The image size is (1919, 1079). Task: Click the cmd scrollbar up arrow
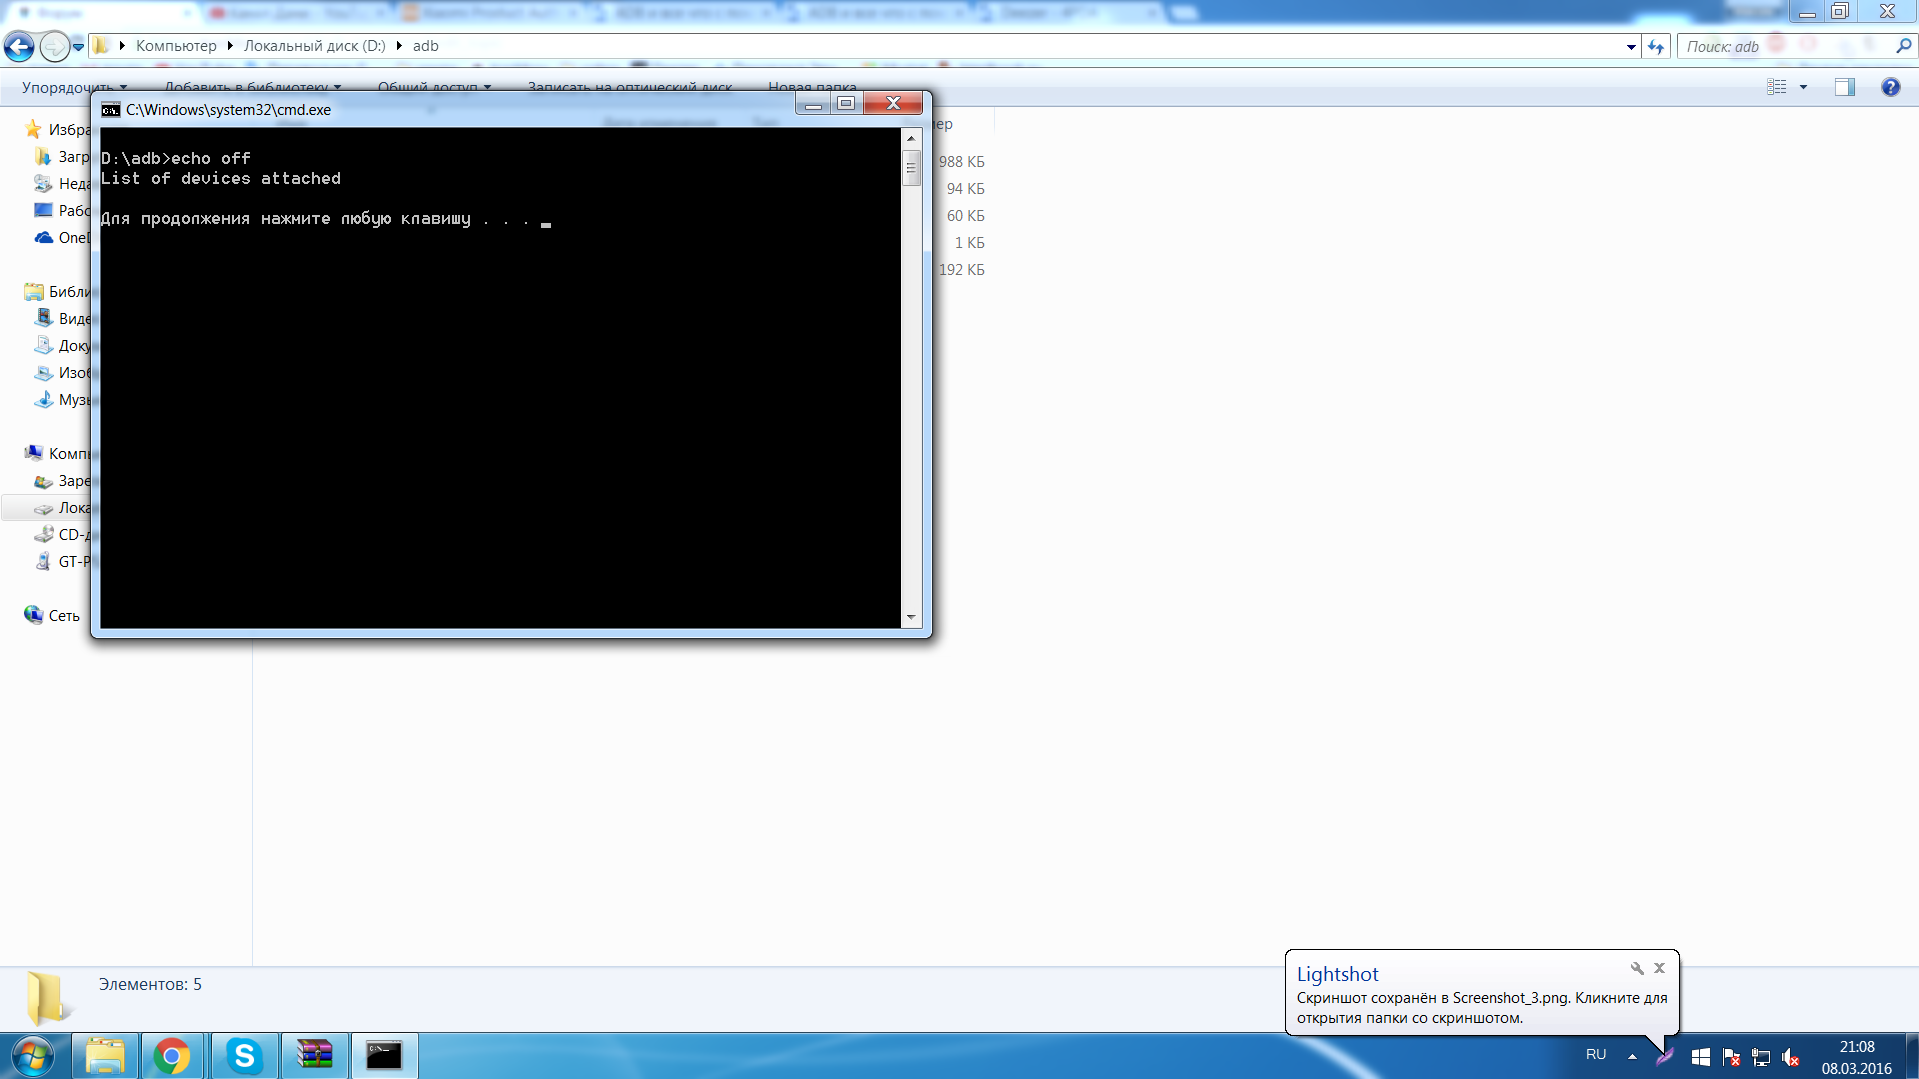(911, 138)
